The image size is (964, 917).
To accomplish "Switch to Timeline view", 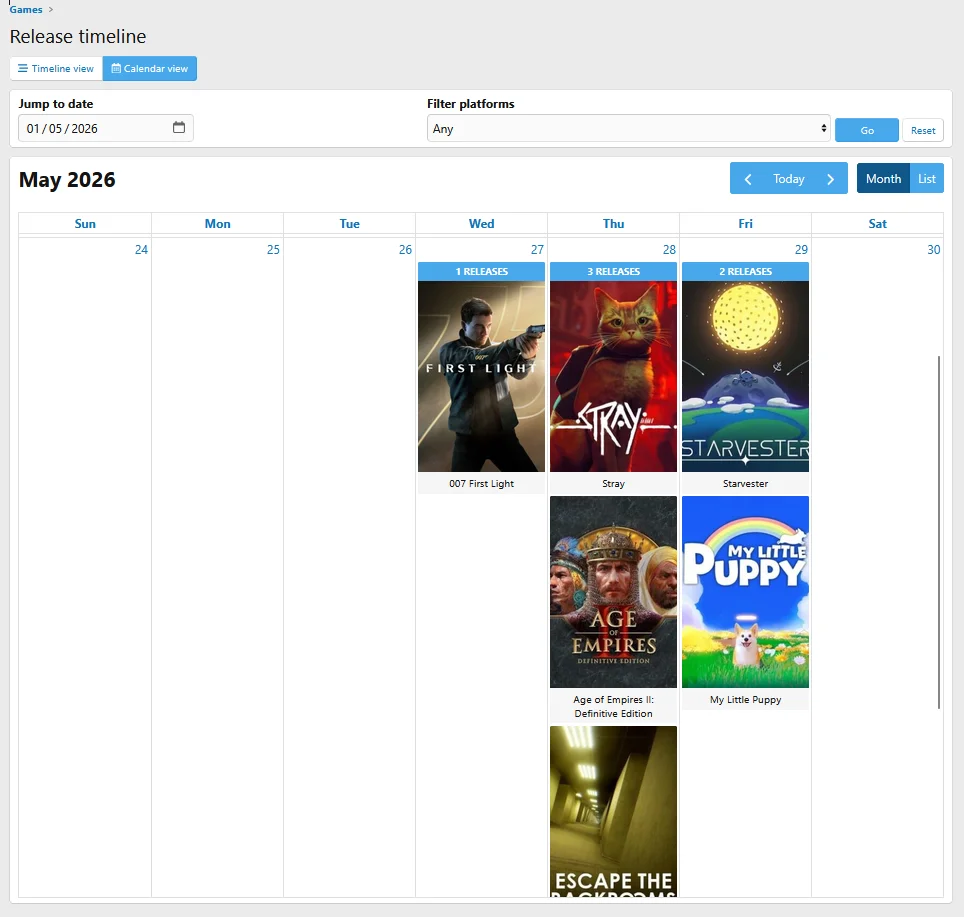I will tap(56, 68).
